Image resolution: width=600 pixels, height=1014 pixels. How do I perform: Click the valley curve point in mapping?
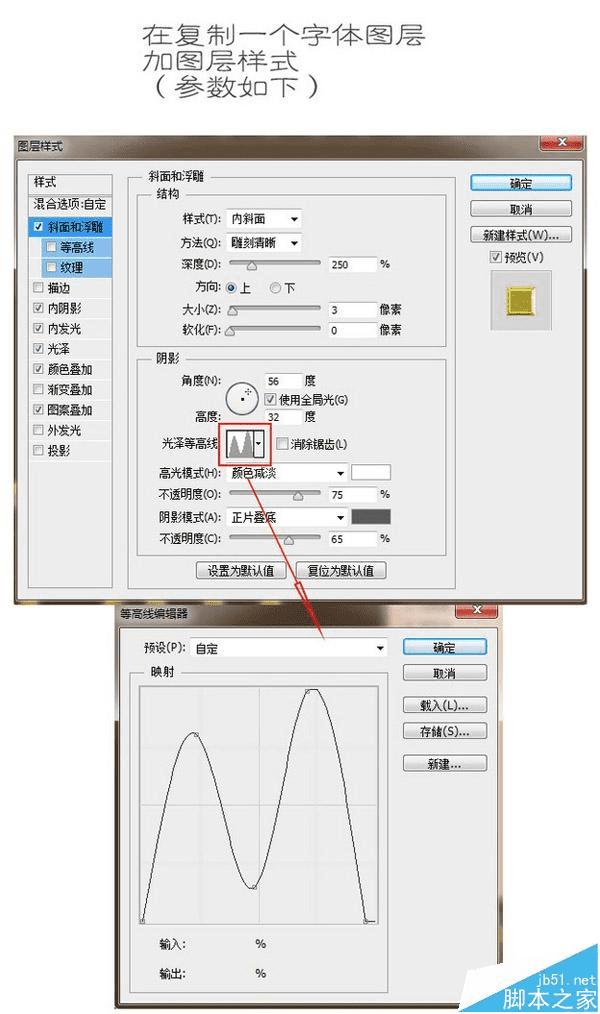click(x=254, y=887)
